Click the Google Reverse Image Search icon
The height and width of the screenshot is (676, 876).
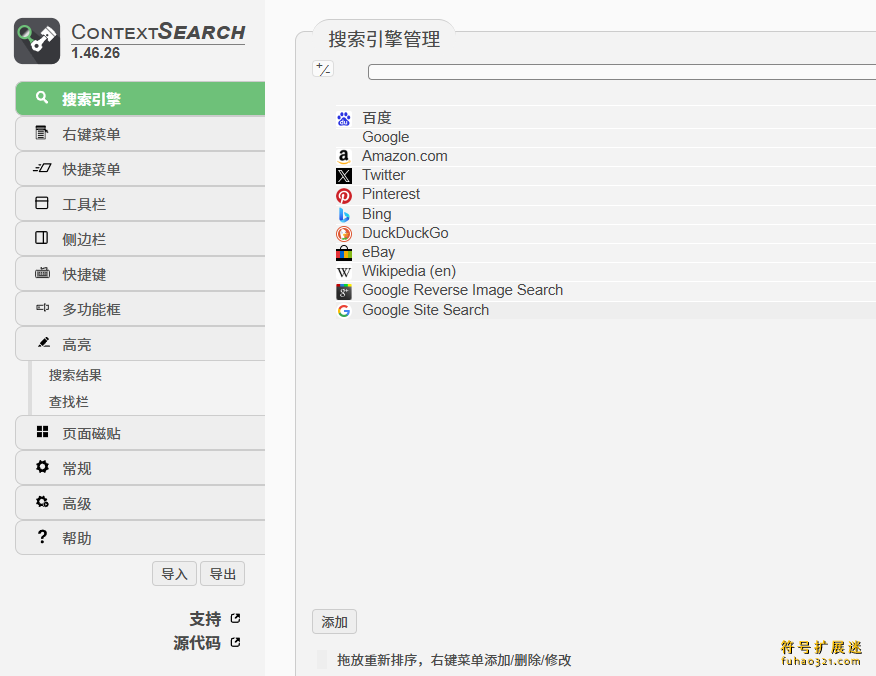[344, 292]
